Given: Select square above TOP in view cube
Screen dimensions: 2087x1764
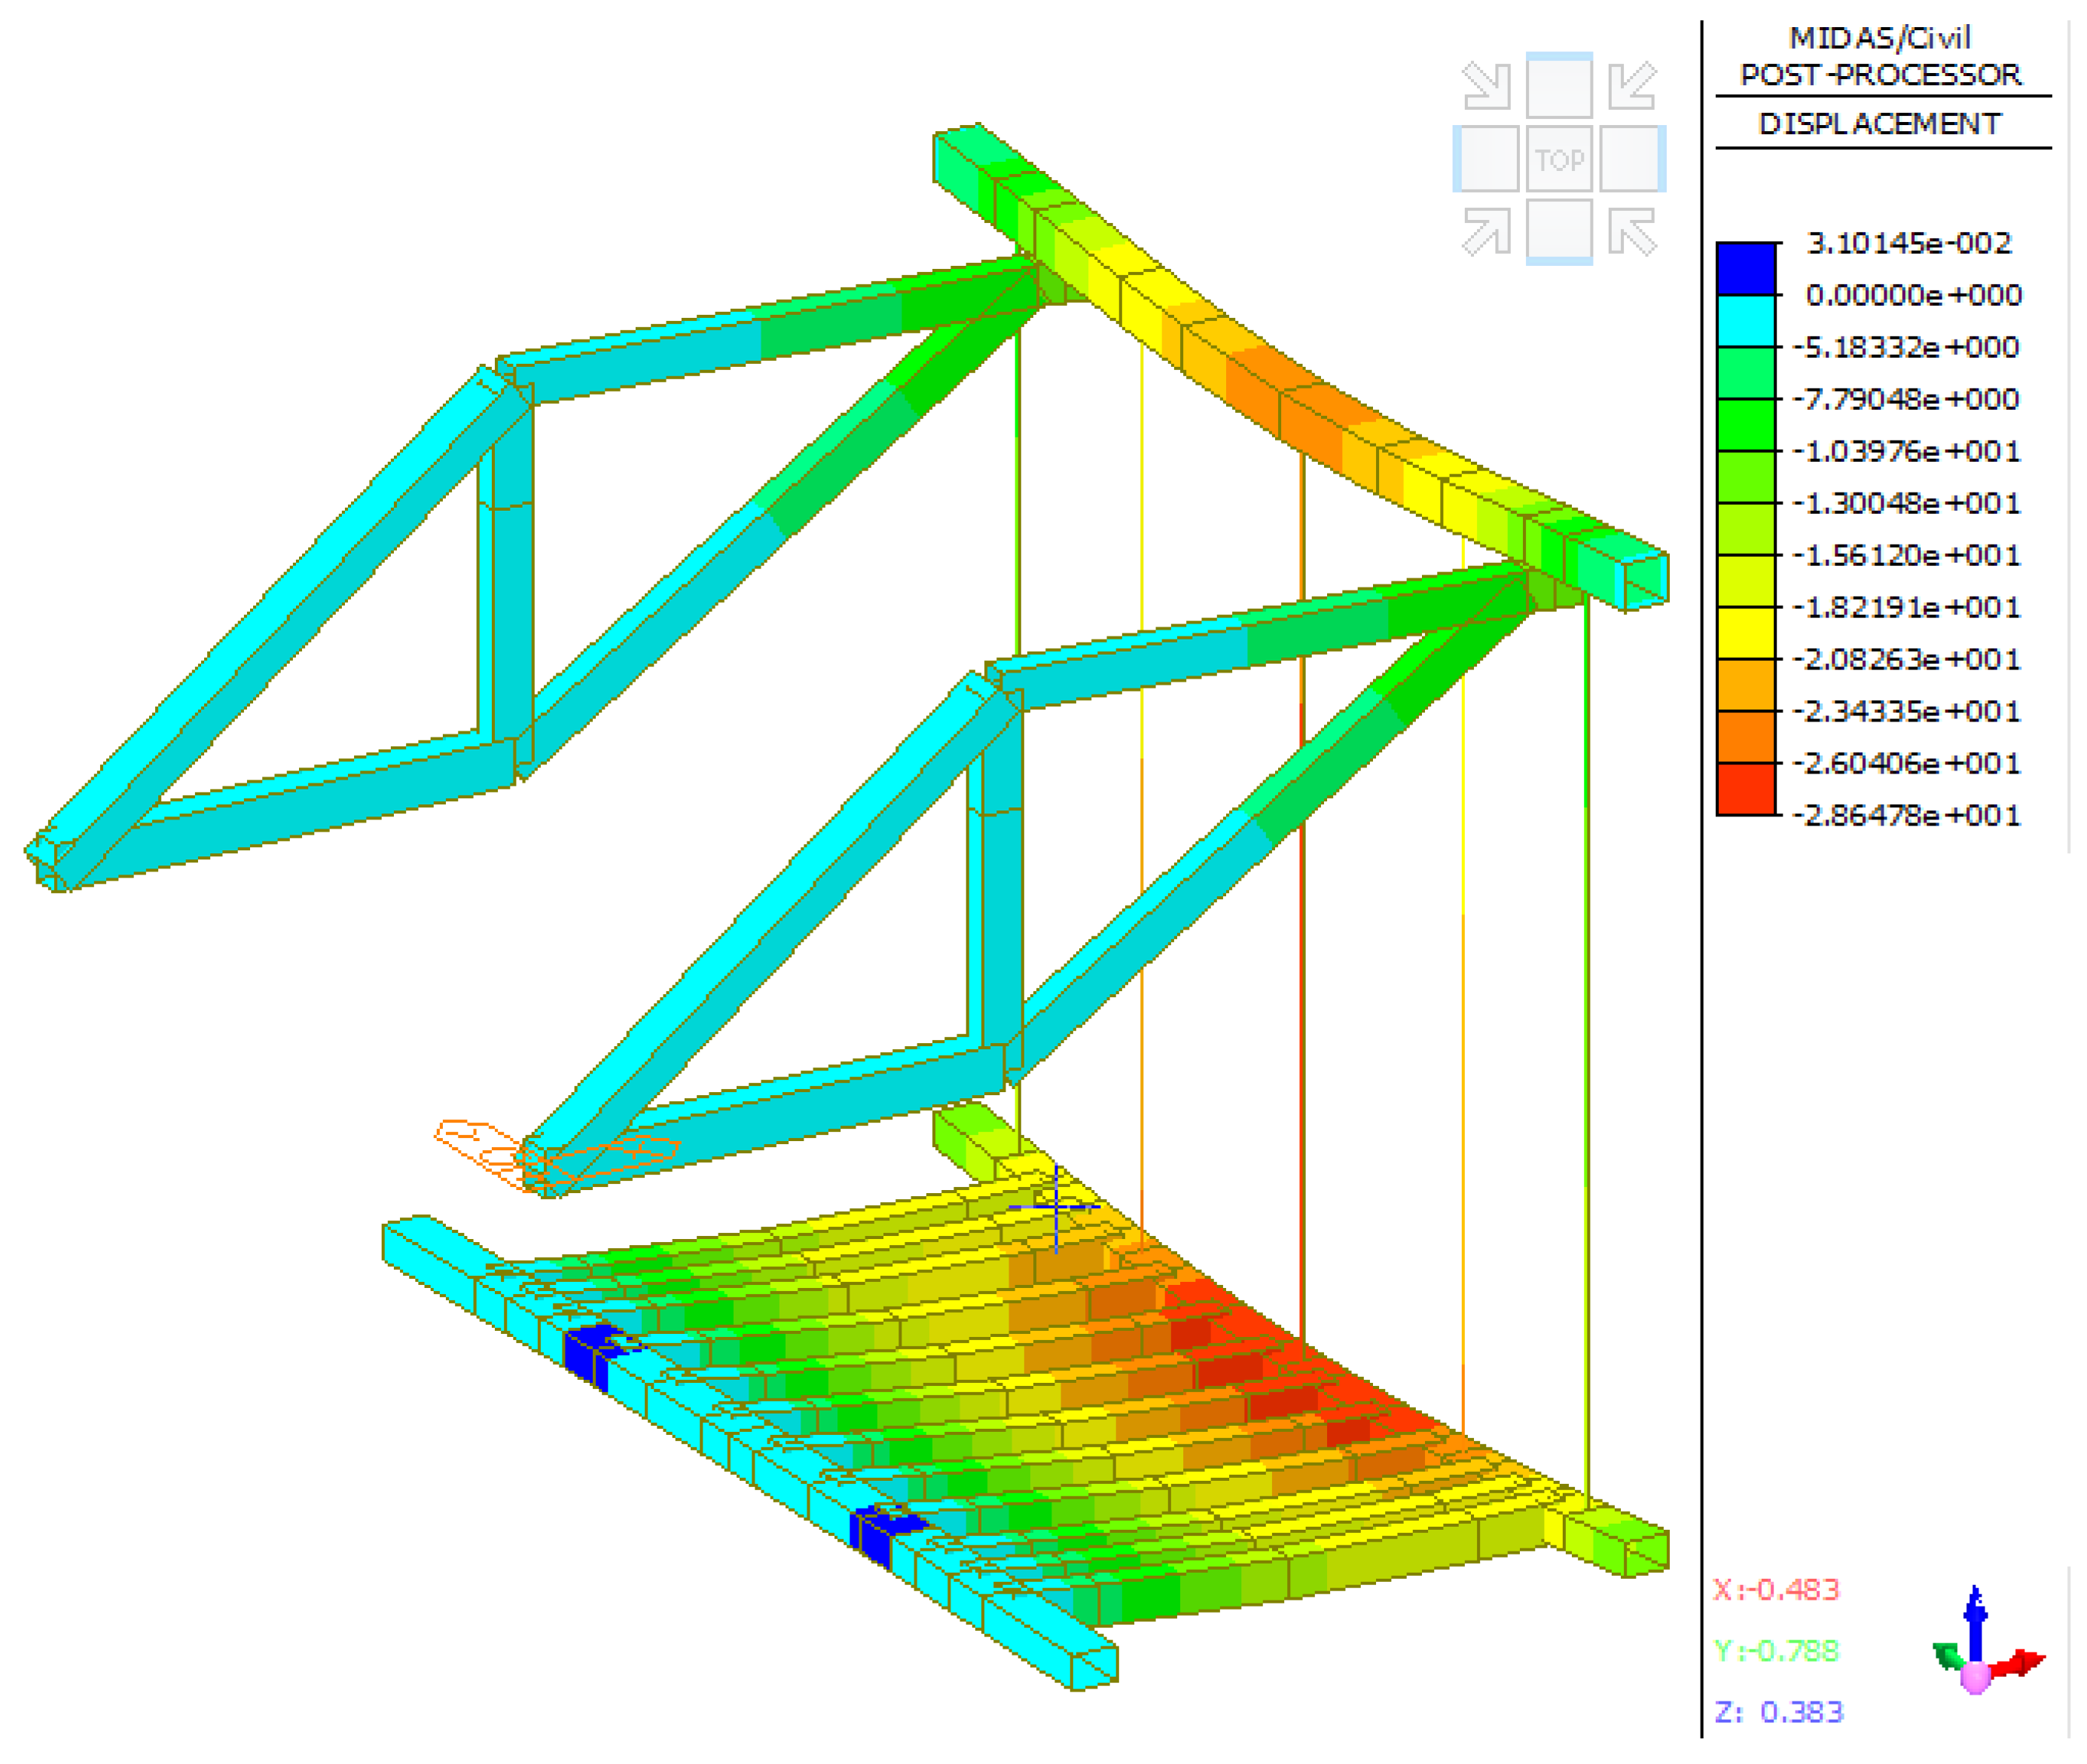Looking at the screenshot, I should (x=1558, y=86).
